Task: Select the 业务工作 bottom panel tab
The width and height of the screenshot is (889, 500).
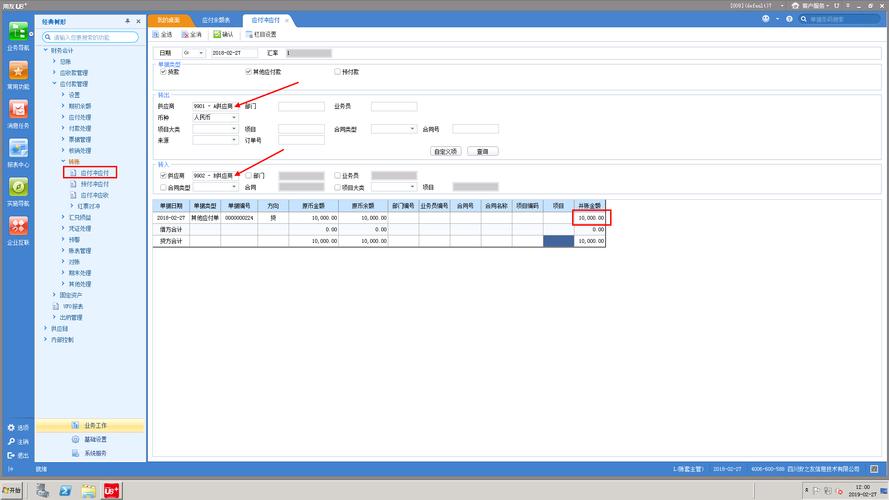Action: click(90, 425)
